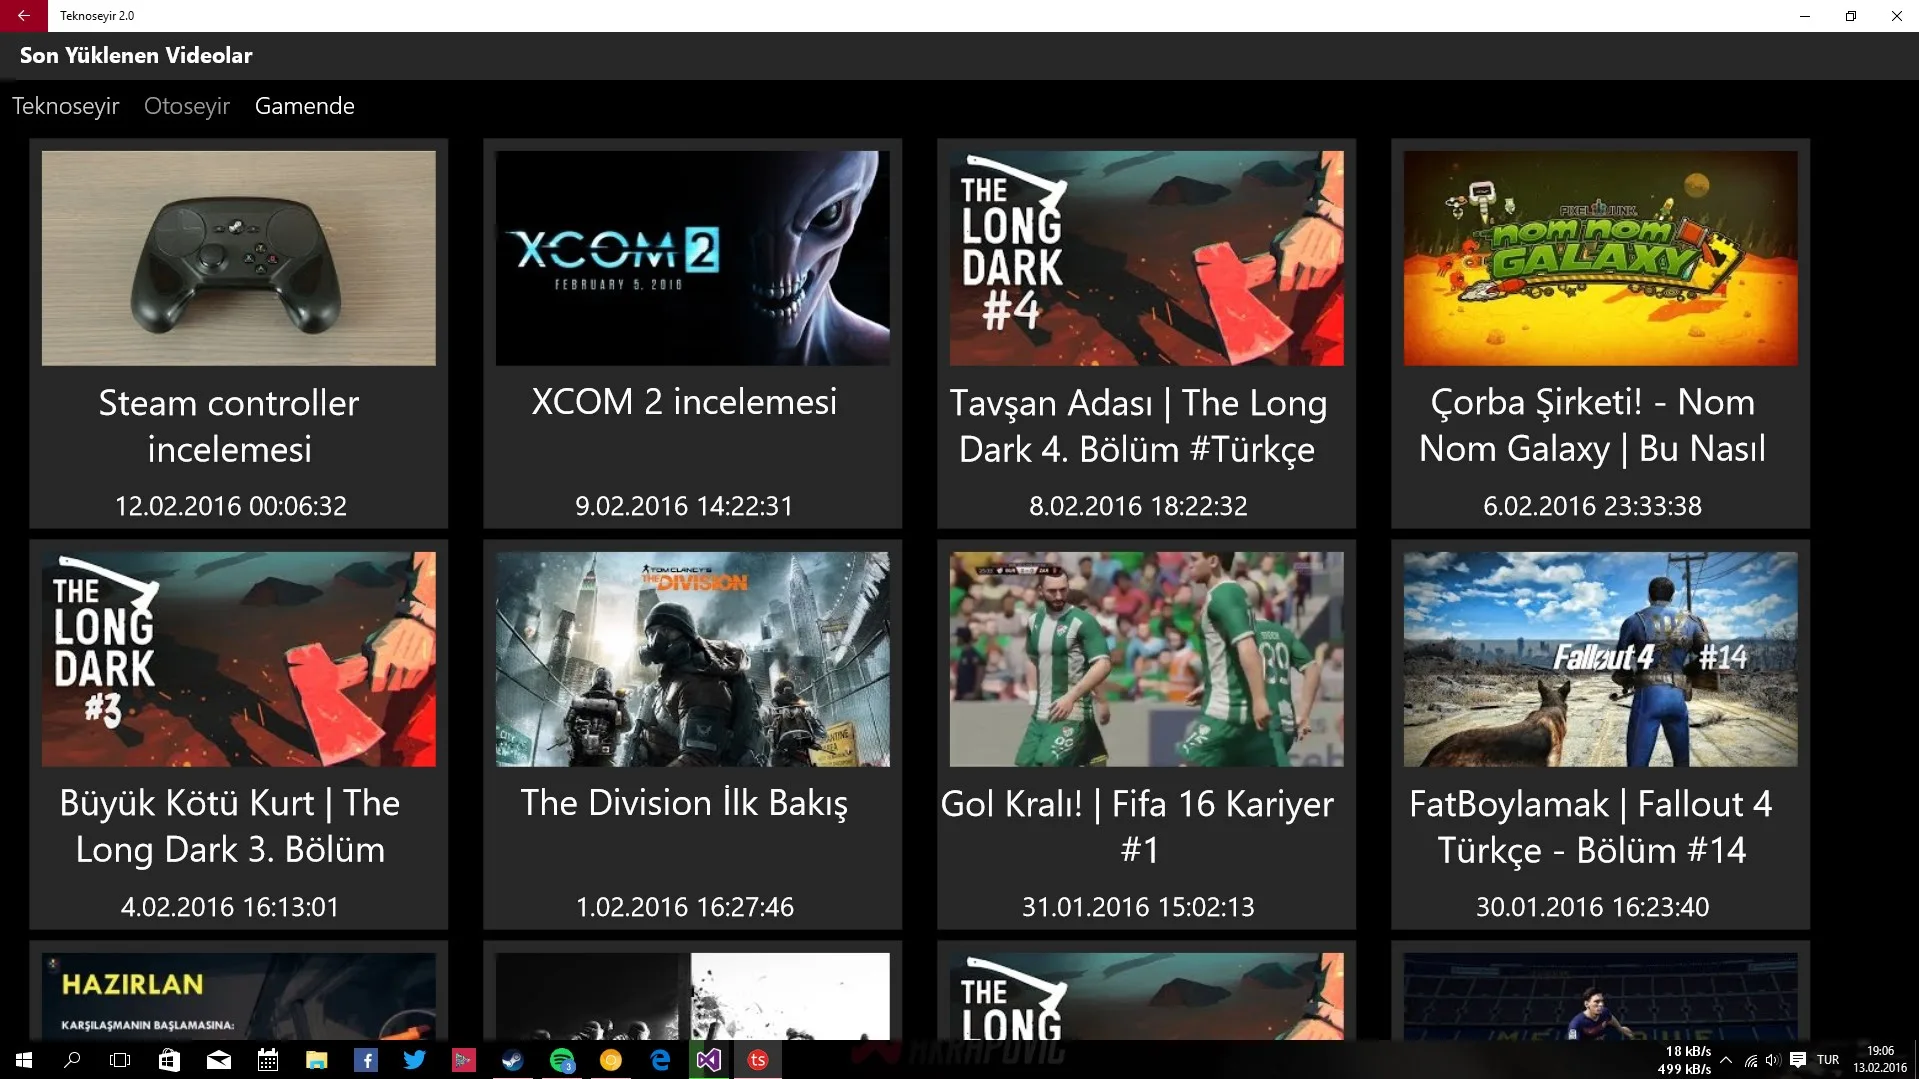The height and width of the screenshot is (1079, 1919).
Task: Open the Fifa 16 match thumbnail
Action: 1147,659
